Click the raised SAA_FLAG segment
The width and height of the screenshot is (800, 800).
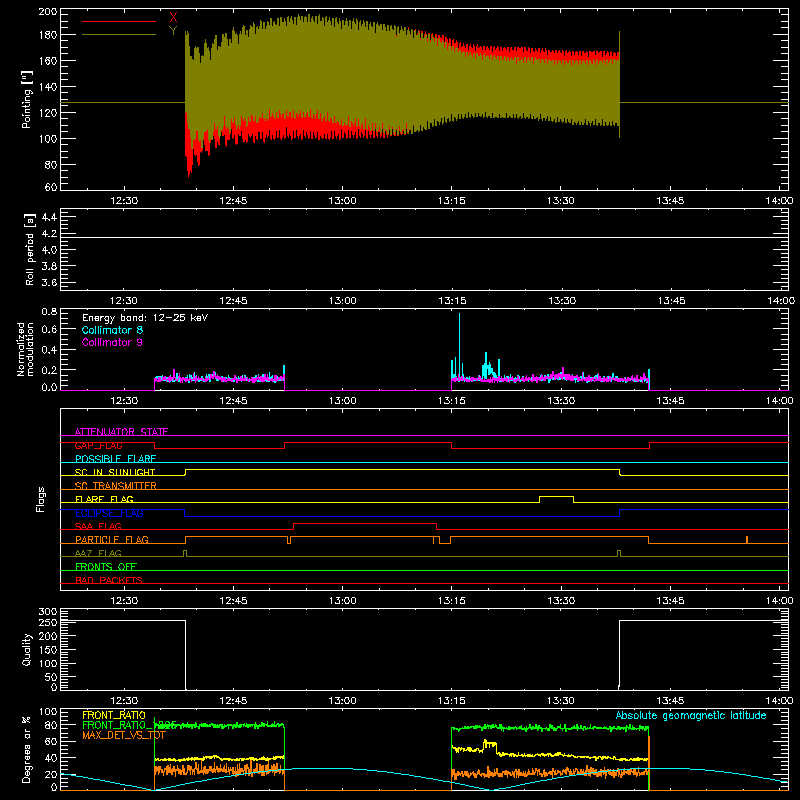[x=365, y=523]
